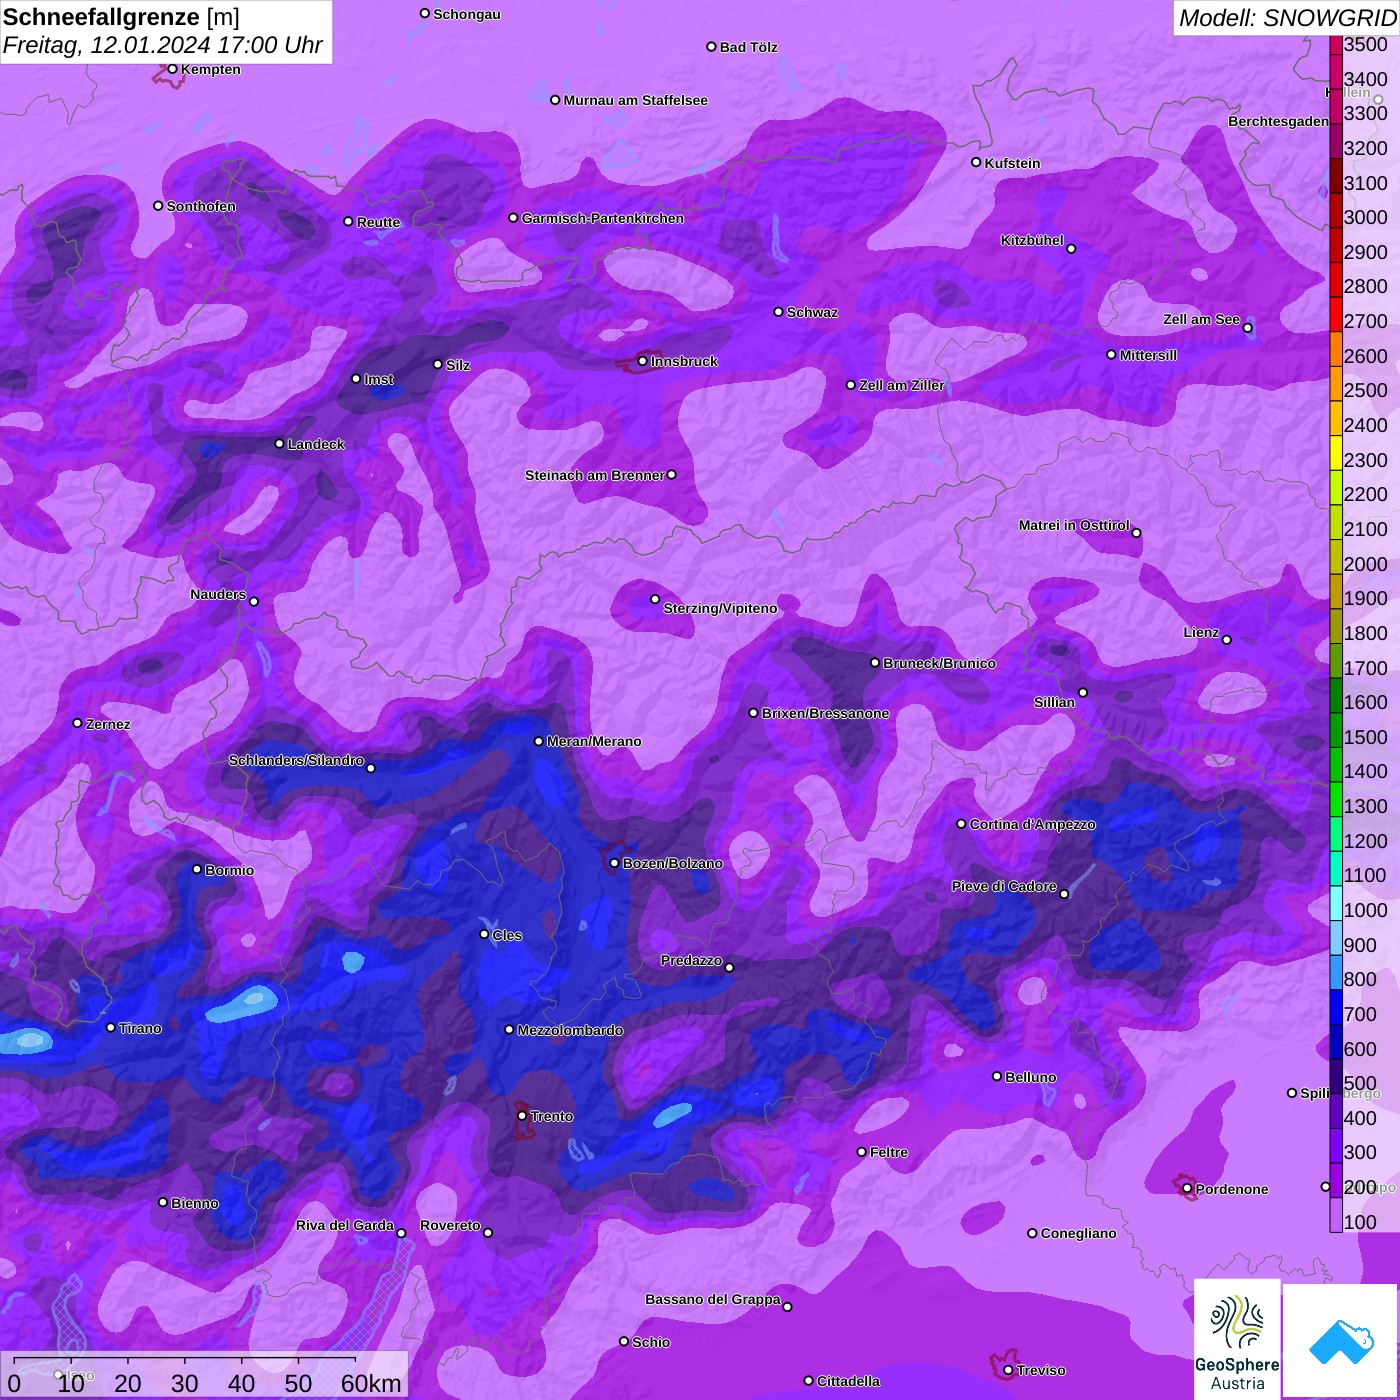Image resolution: width=1400 pixels, height=1400 pixels.
Task: Click the Meran/Merano label
Action: 594,741
